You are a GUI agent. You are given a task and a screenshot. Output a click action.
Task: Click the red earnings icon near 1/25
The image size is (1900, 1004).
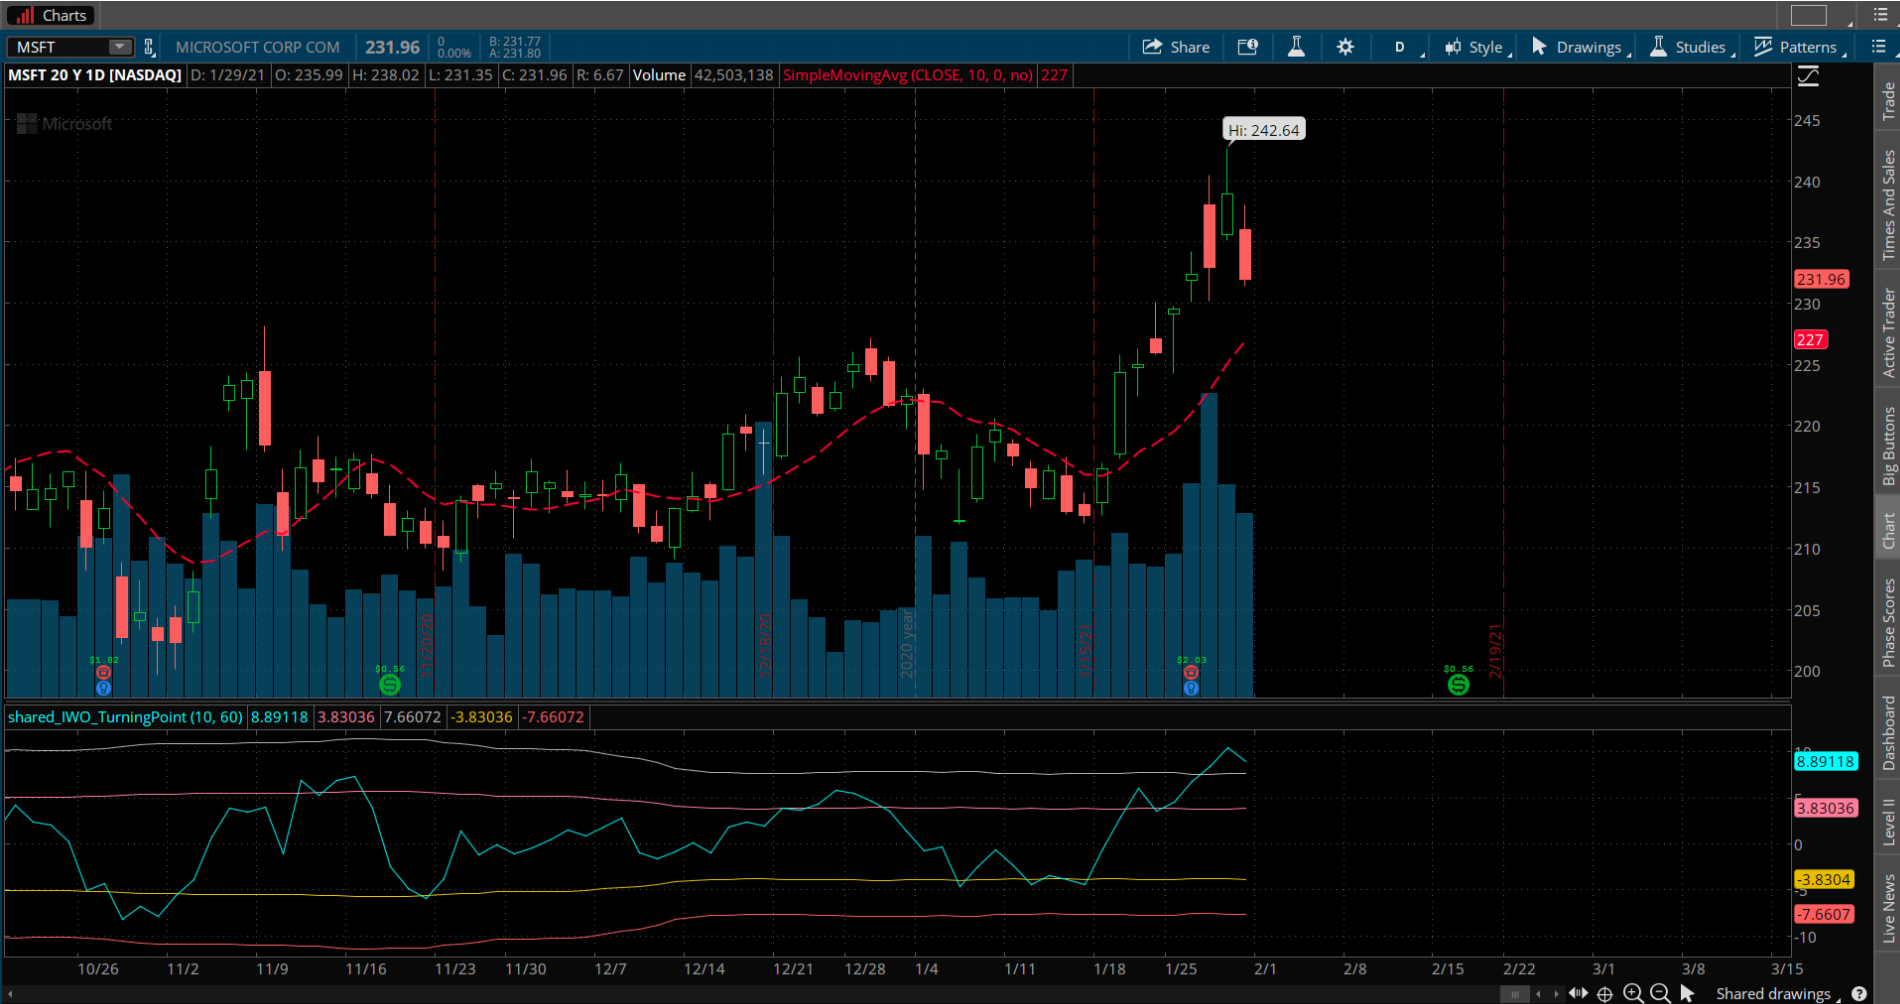pos(1191,673)
